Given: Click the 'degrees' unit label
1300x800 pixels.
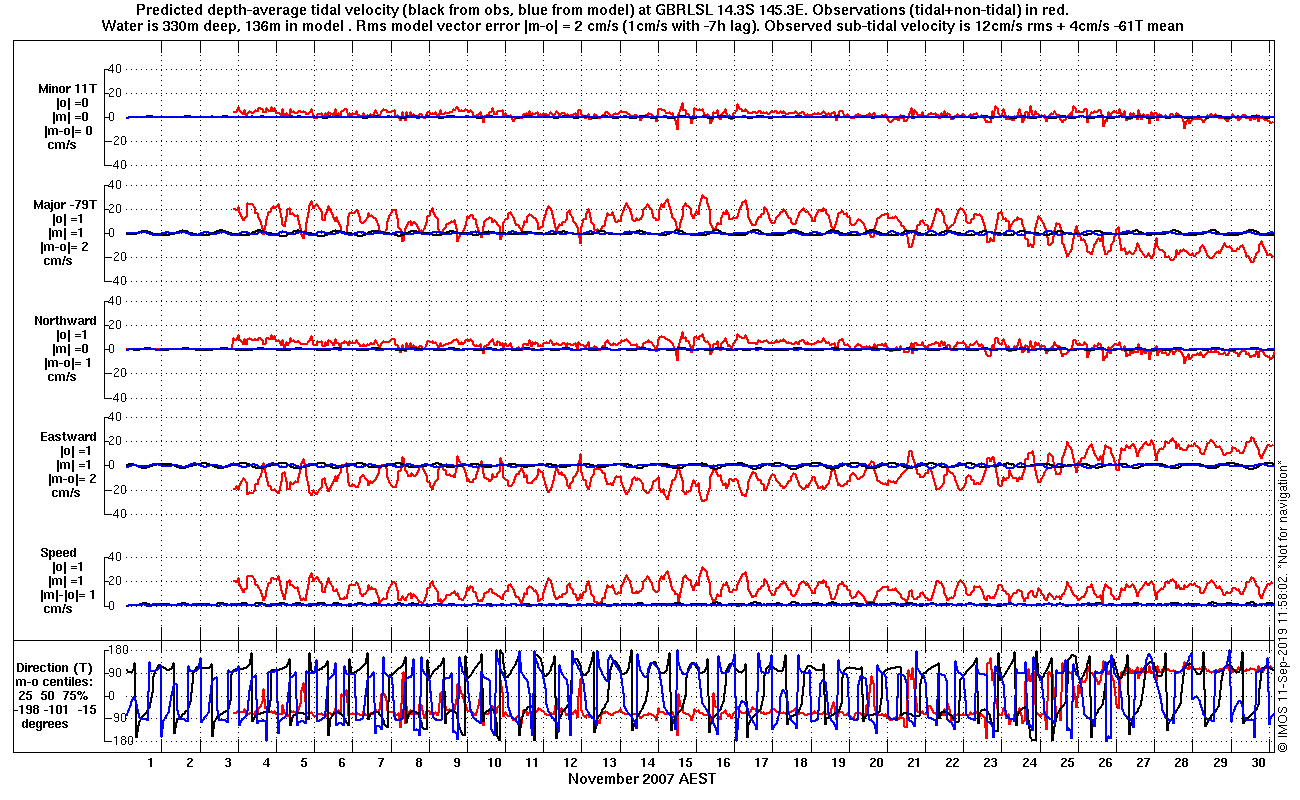Looking at the screenshot, I should coord(43,724).
